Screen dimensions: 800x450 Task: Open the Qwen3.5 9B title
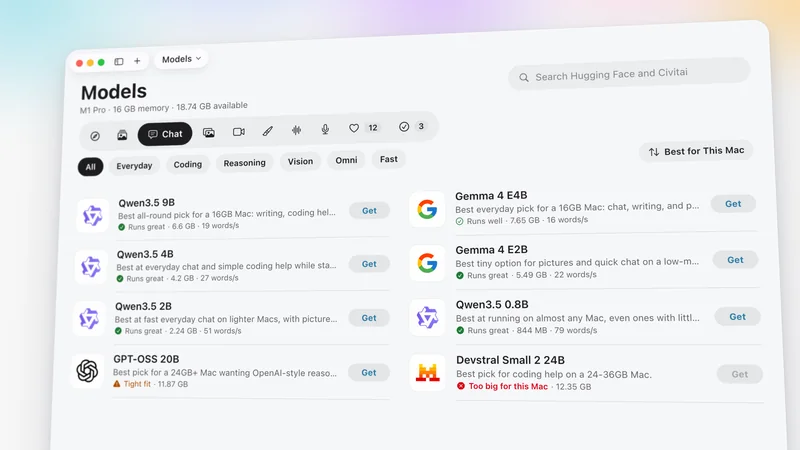click(146, 203)
